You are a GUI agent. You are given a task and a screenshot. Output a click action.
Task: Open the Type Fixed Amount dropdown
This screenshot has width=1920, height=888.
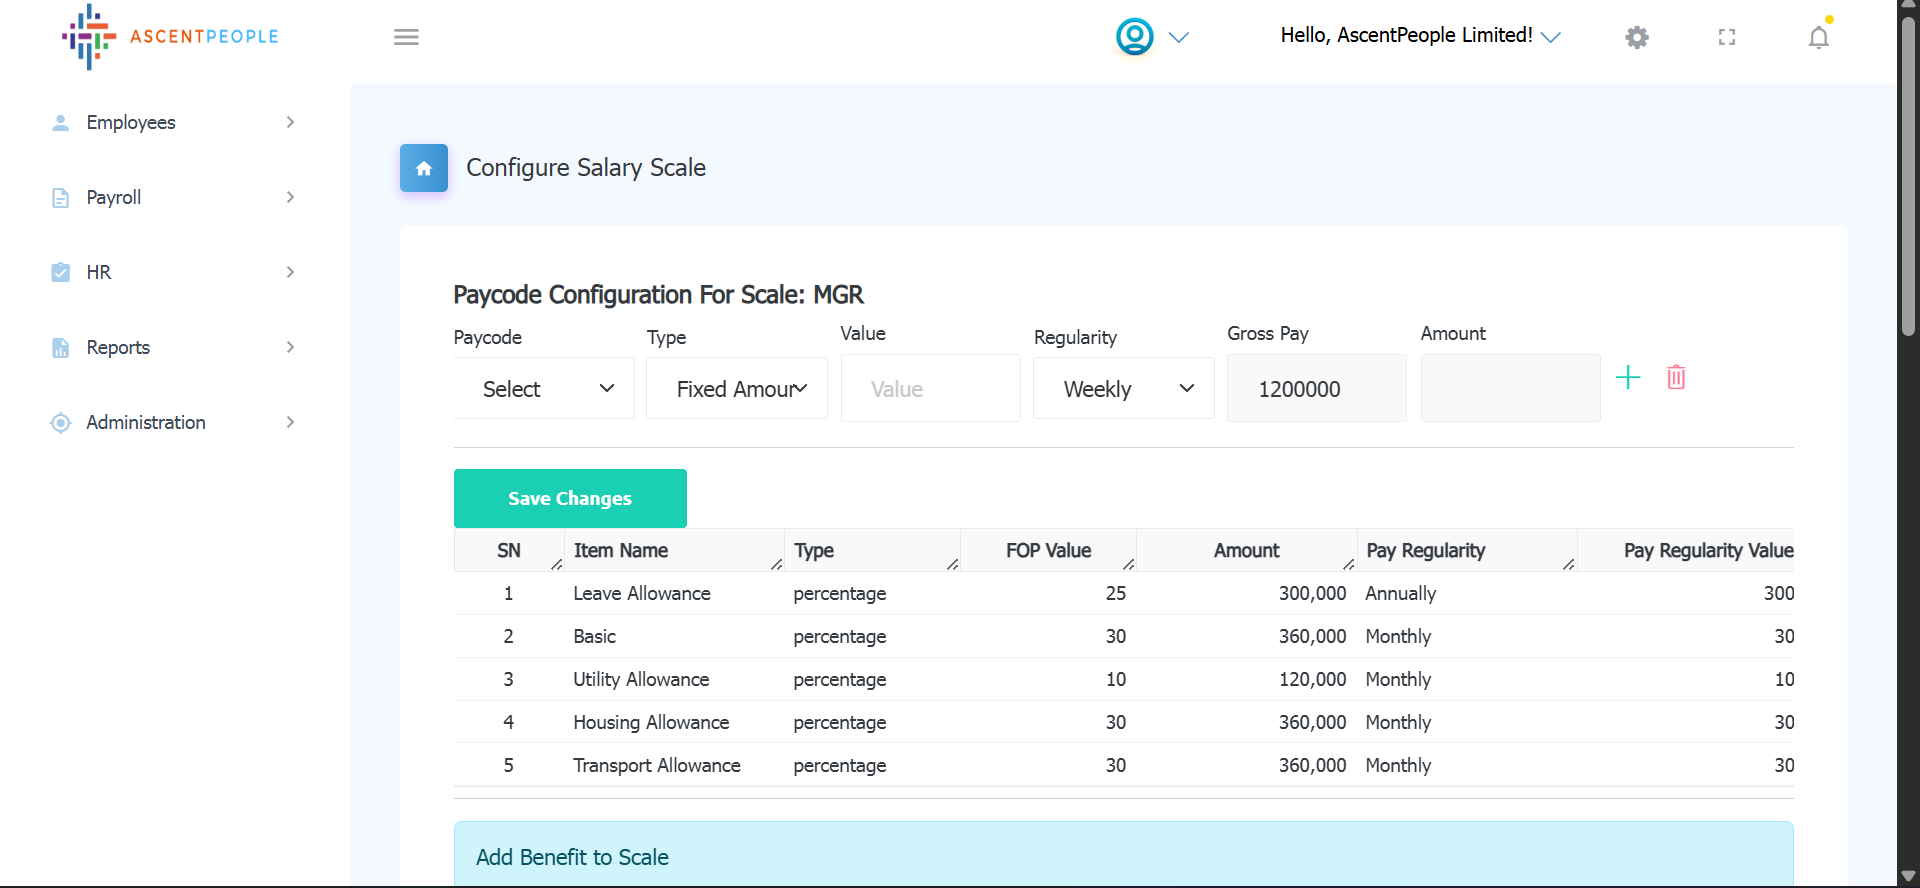(737, 389)
